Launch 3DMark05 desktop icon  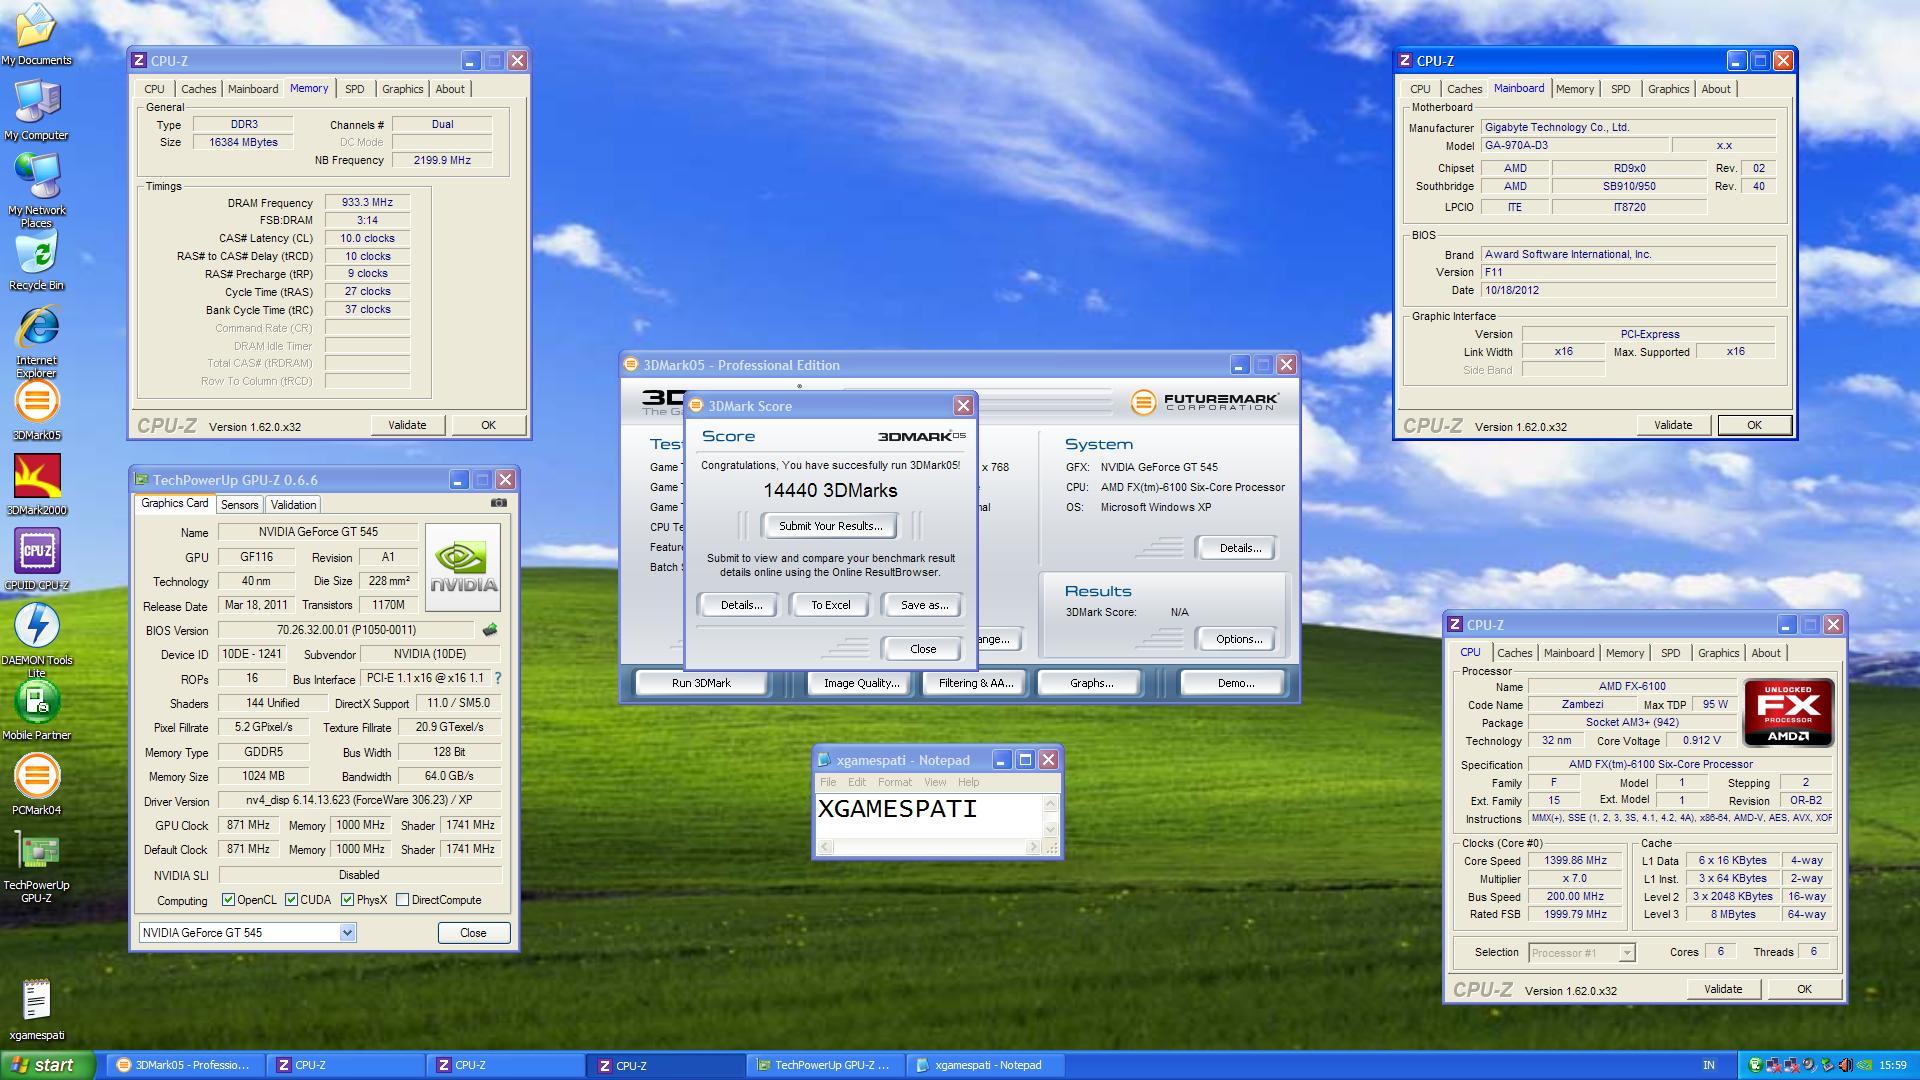coord(36,409)
